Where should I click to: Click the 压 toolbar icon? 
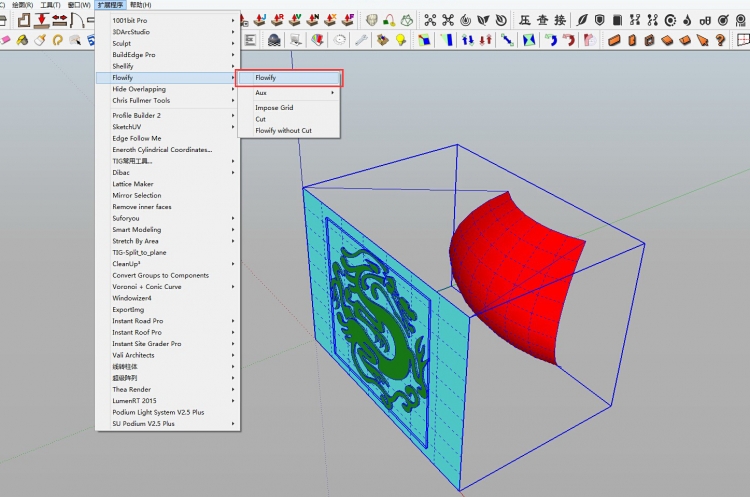click(525, 20)
